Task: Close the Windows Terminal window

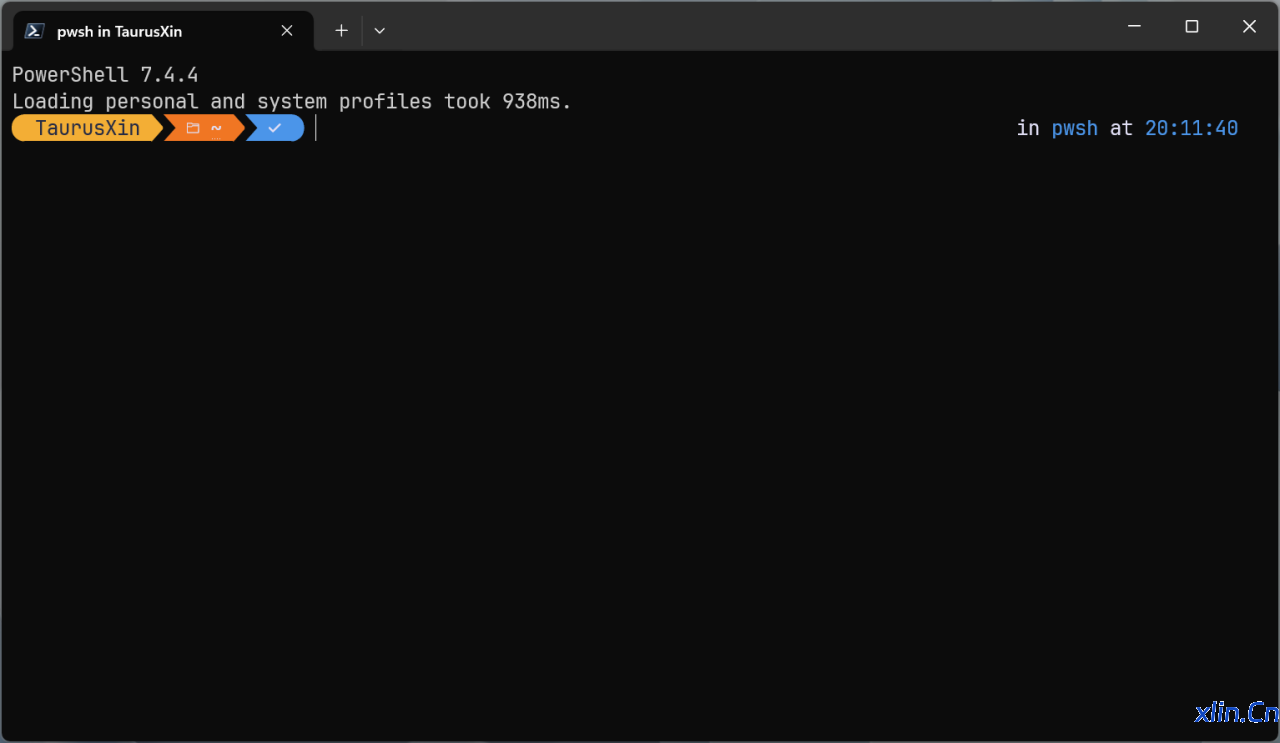Action: click(1250, 27)
